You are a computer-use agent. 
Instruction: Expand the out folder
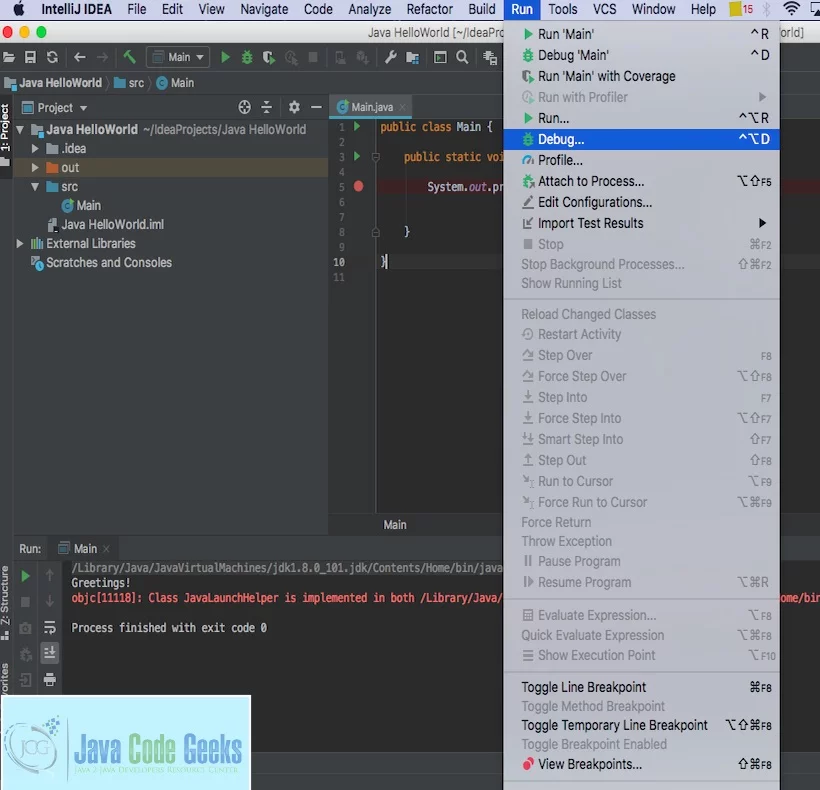[x=35, y=167]
